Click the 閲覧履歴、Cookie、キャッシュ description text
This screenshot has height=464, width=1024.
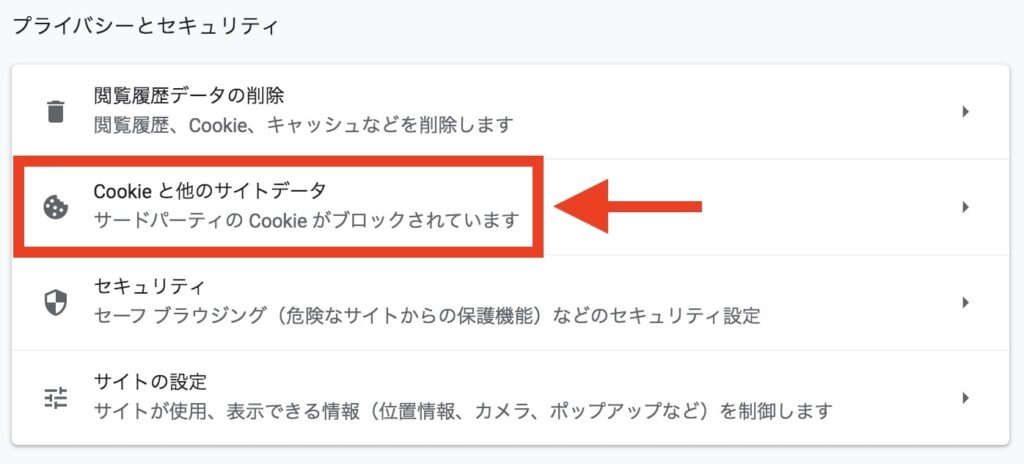[304, 124]
